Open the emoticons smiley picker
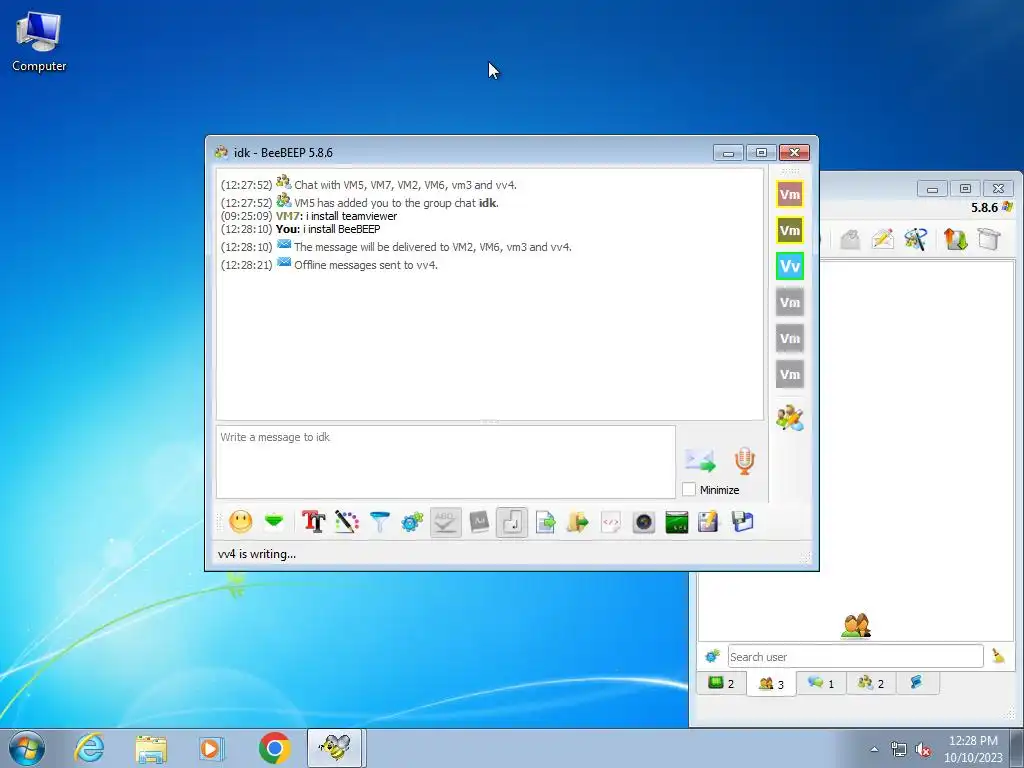This screenshot has width=1024, height=768. [241, 522]
